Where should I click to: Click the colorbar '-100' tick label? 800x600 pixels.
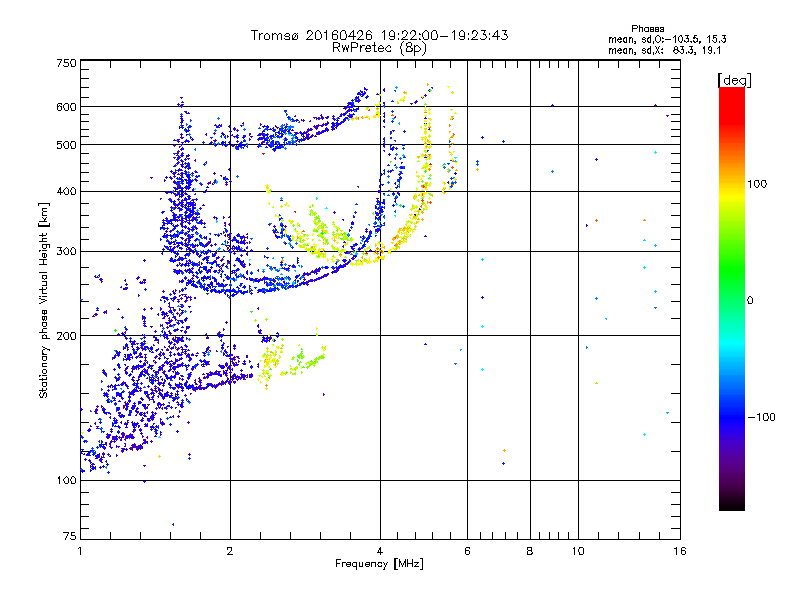coord(762,417)
